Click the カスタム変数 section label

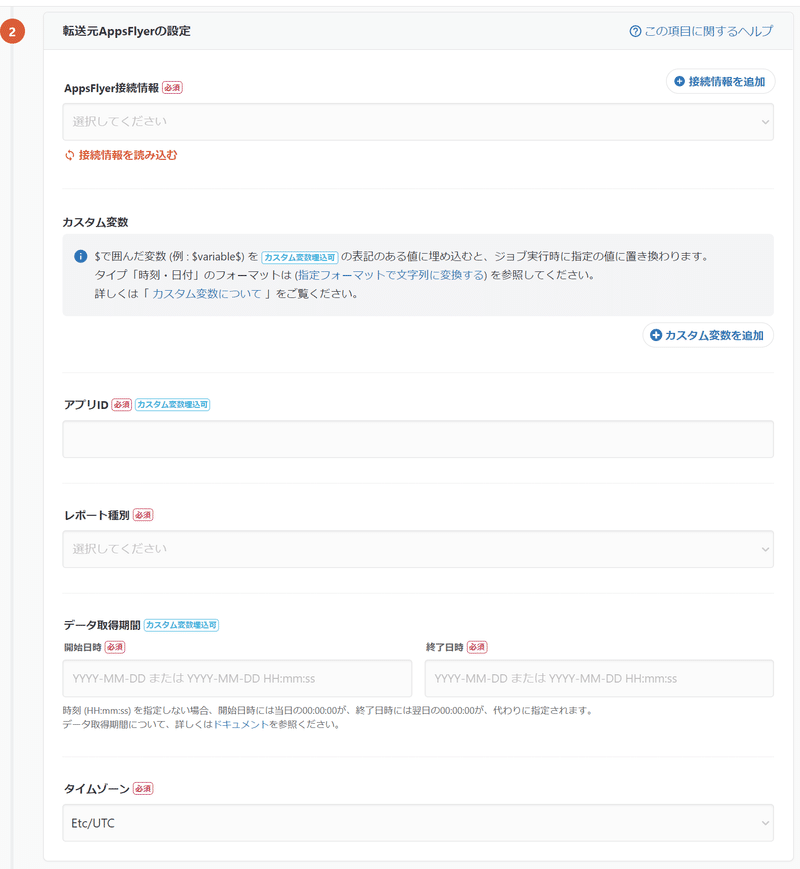click(x=95, y=222)
